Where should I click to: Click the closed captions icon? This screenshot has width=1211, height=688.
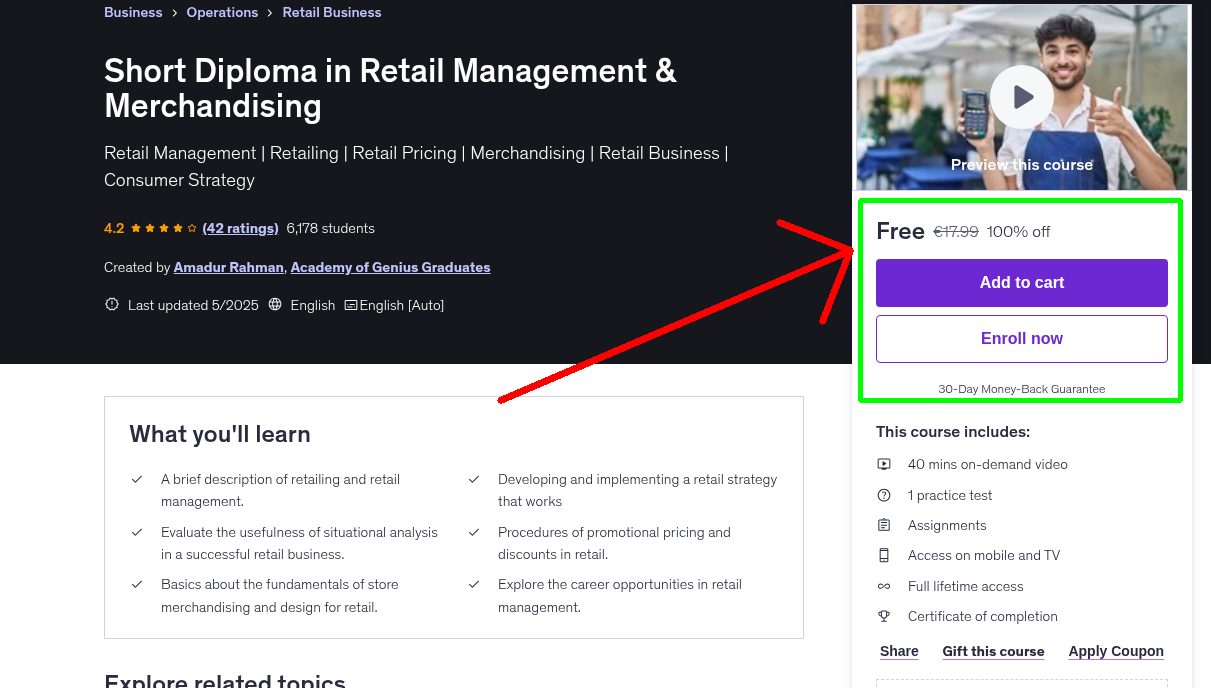[351, 305]
